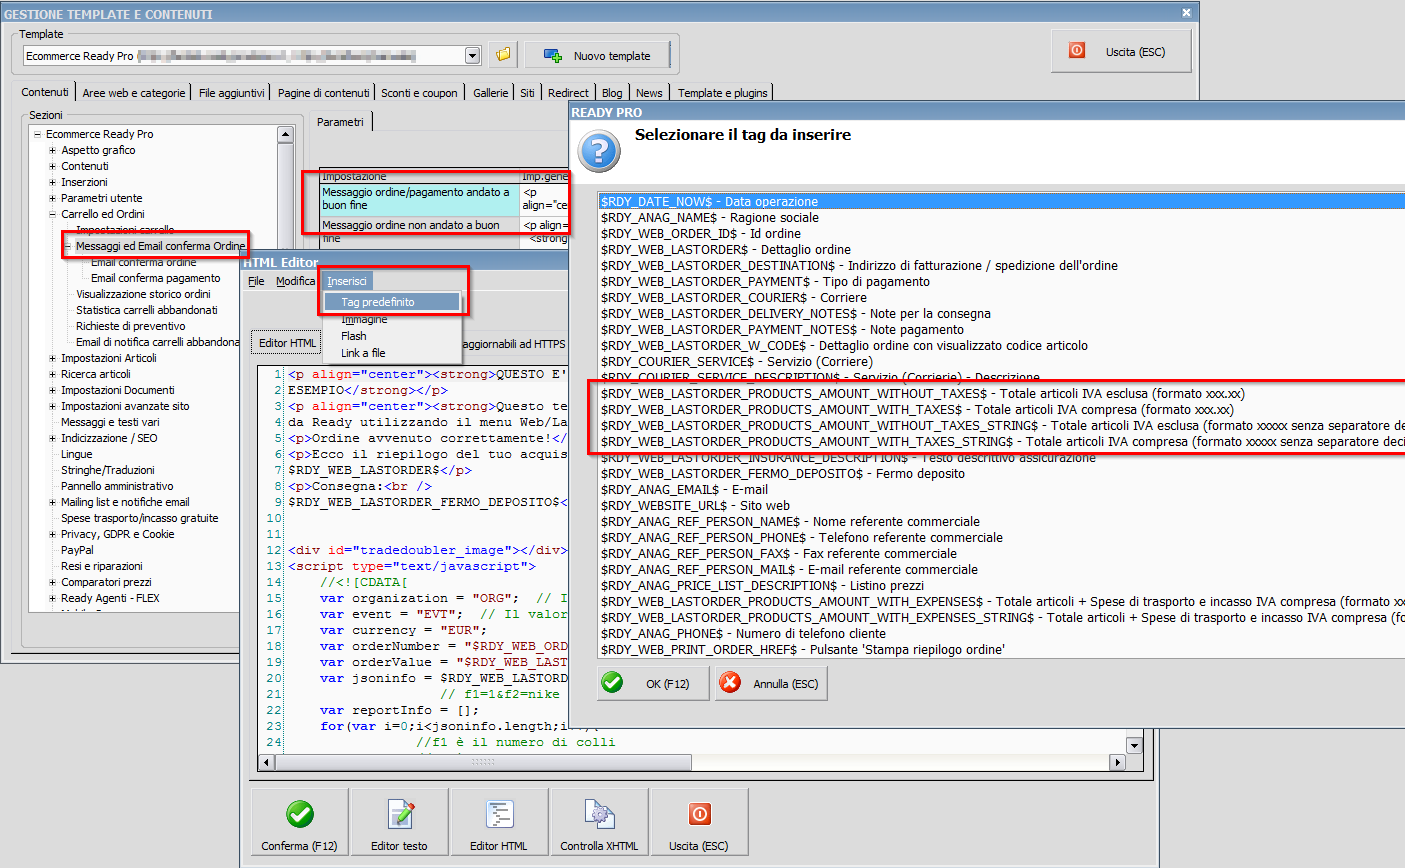The width and height of the screenshot is (1405, 868).
Task: Click OK (F12) in the tag dialog
Action: point(654,684)
